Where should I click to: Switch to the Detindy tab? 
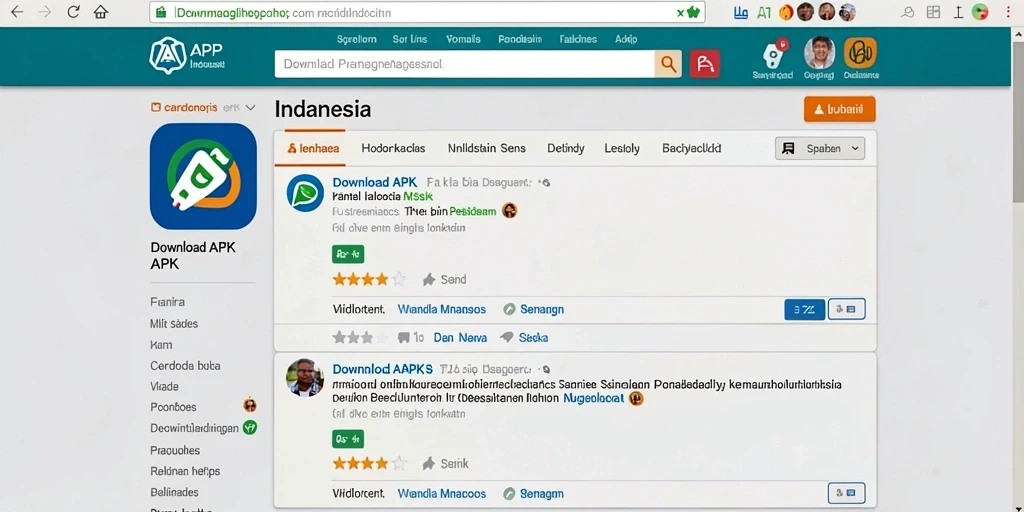[x=566, y=148]
